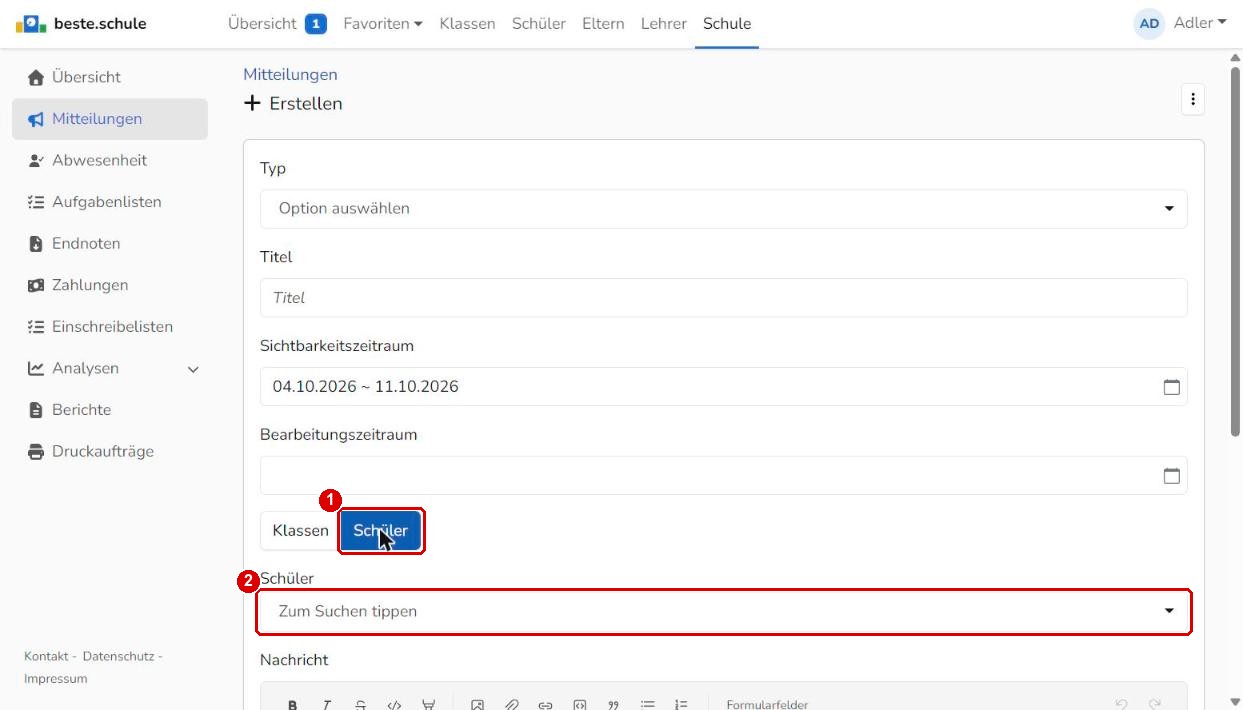Open Berichte in the sidebar
Viewport: 1243px width, 710px height.
[x=110, y=410]
